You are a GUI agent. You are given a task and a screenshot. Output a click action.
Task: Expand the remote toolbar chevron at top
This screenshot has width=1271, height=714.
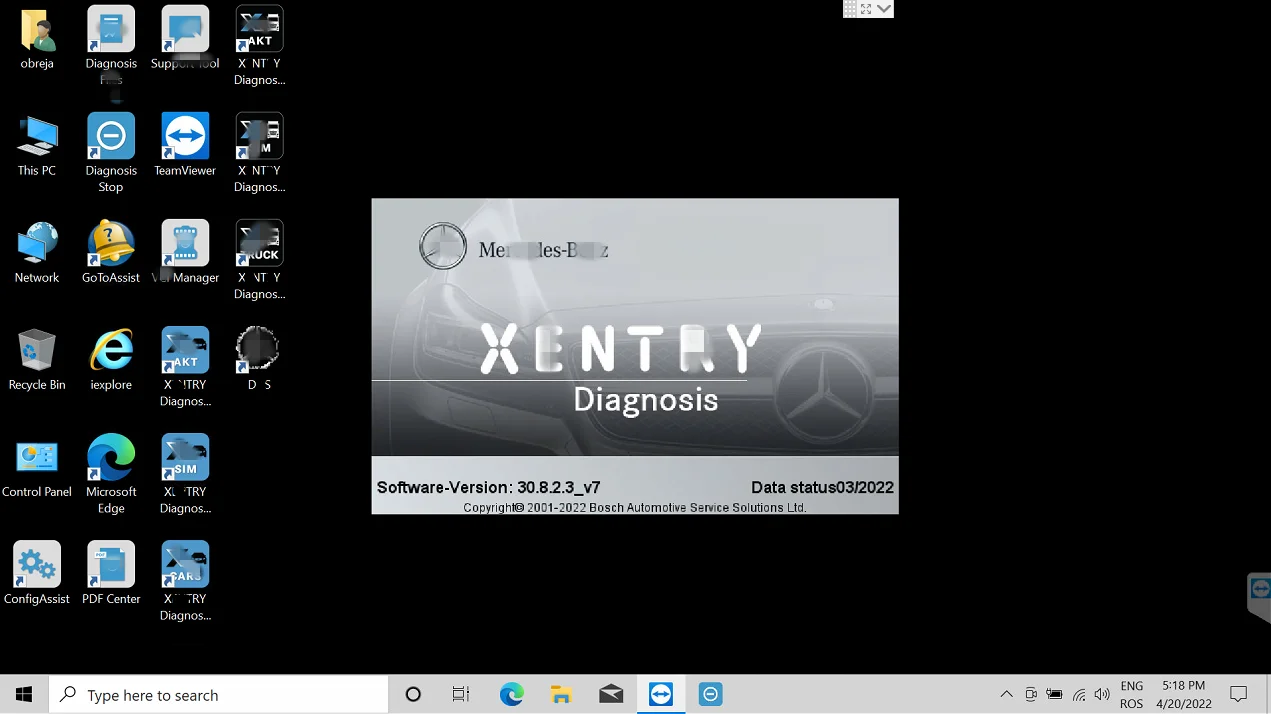point(884,8)
